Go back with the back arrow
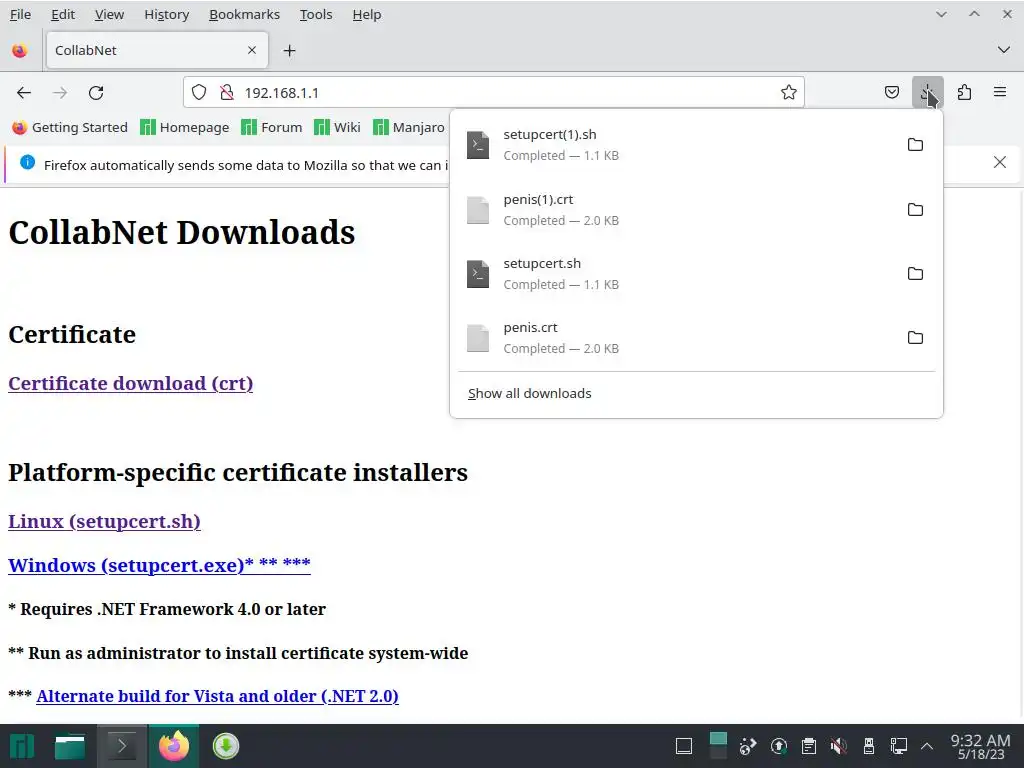Image resolution: width=1024 pixels, height=768 pixels. point(24,93)
